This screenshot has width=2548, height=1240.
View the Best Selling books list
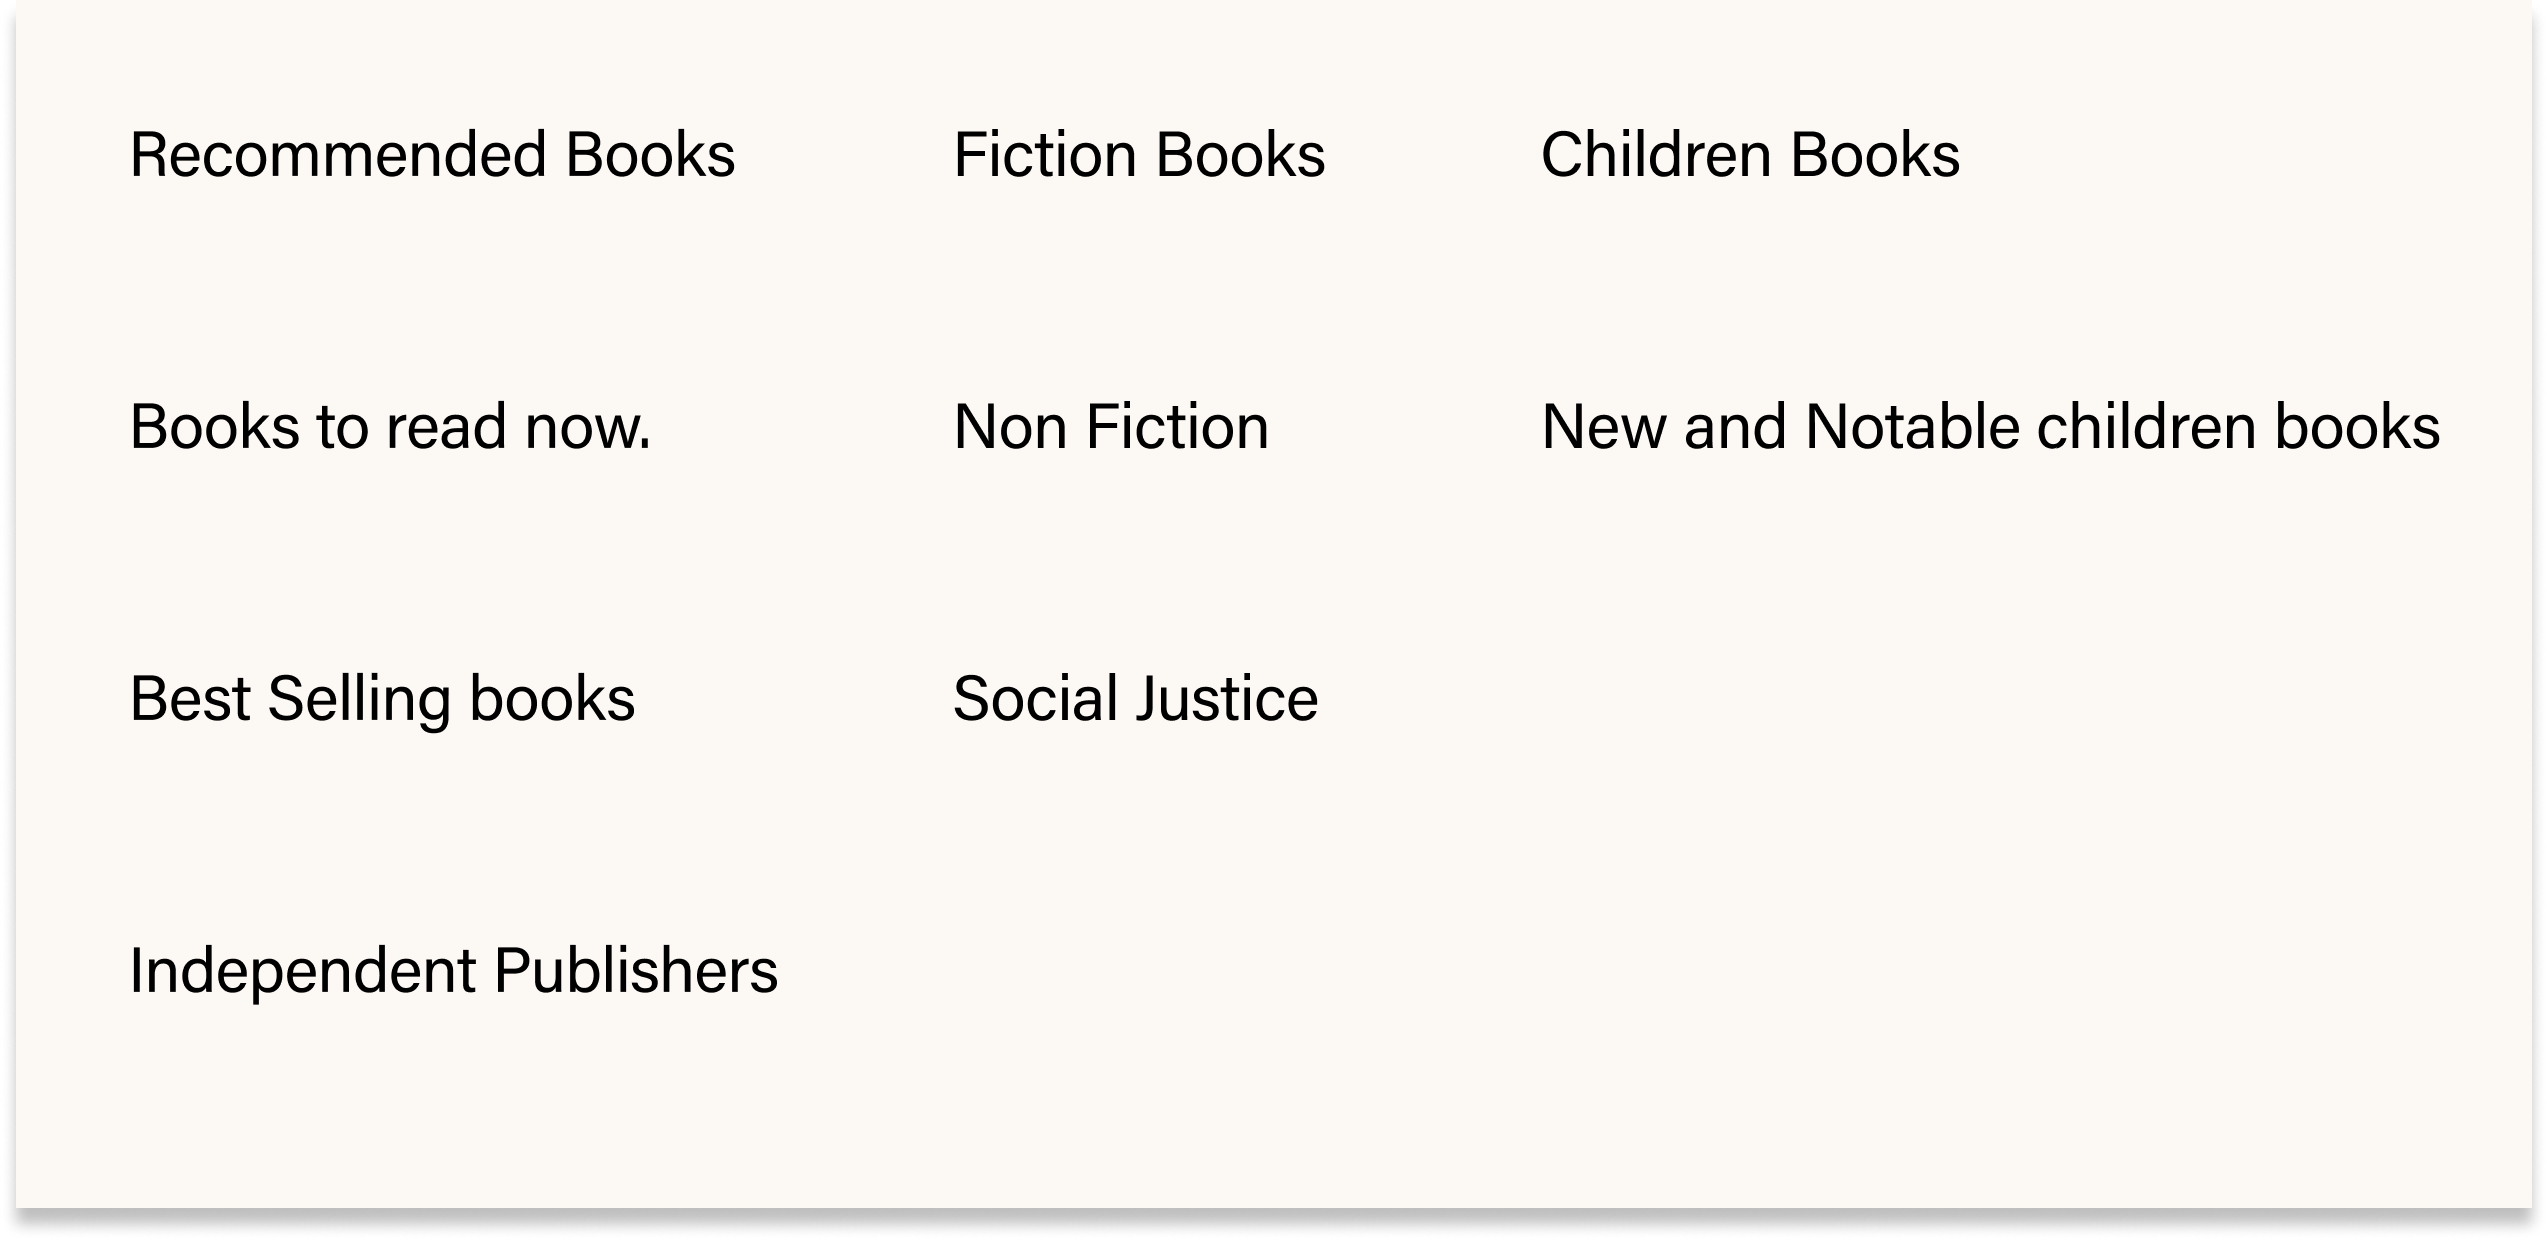[x=382, y=698]
